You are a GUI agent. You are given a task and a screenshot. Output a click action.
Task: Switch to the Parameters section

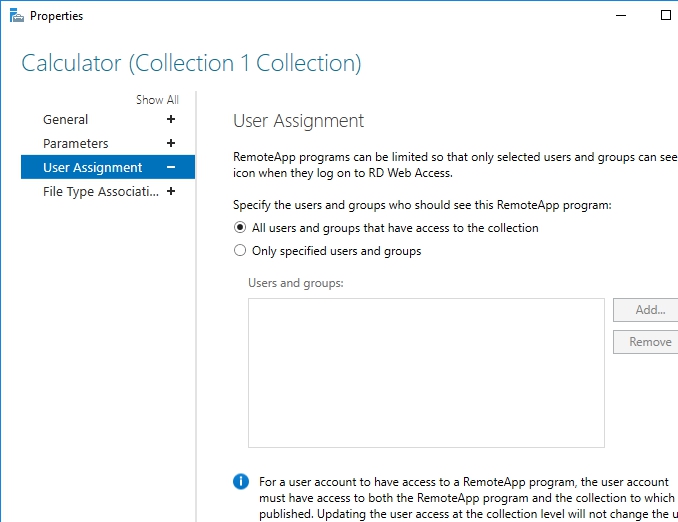coord(76,144)
